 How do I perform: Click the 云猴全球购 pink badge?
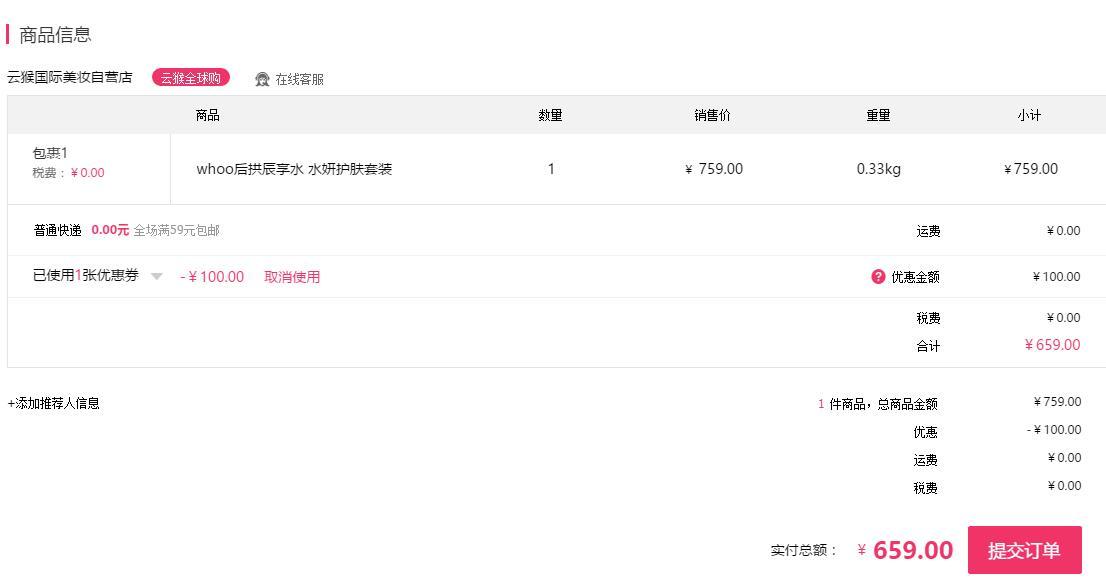pyautogui.click(x=190, y=78)
